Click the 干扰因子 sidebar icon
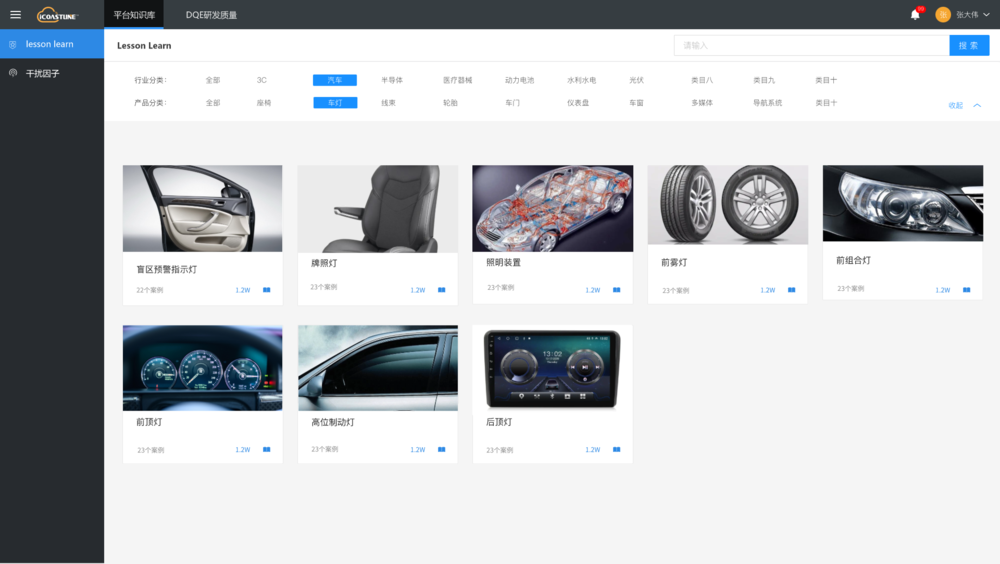 pyautogui.click(x=13, y=73)
